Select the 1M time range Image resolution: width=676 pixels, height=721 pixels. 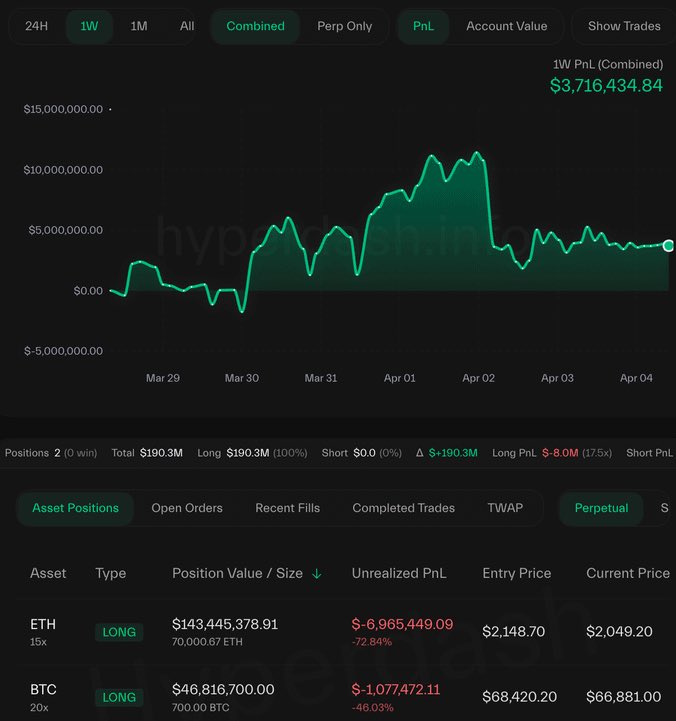point(139,26)
